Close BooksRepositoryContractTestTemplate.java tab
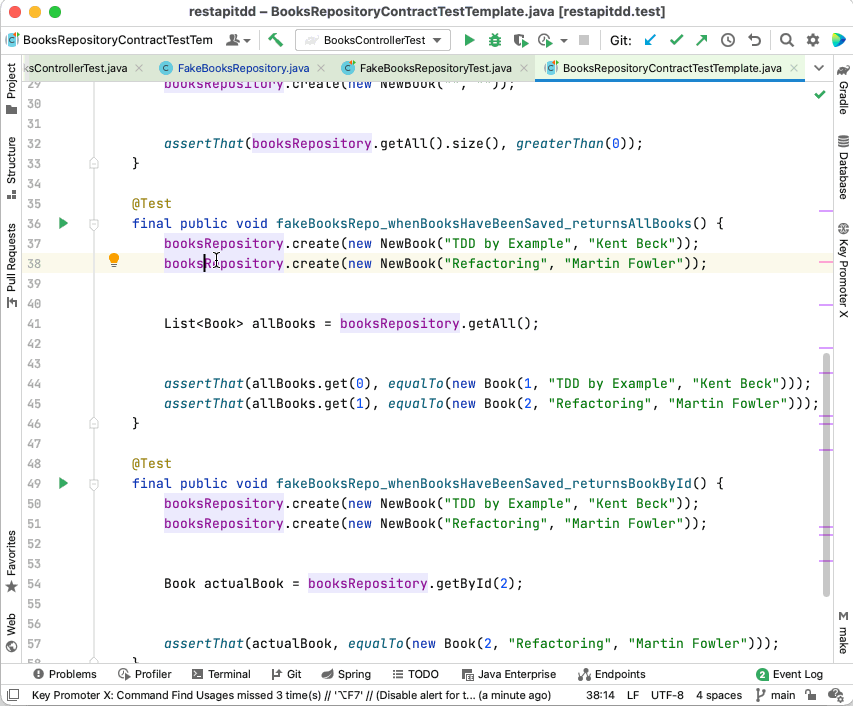This screenshot has width=853, height=706. pos(794,68)
